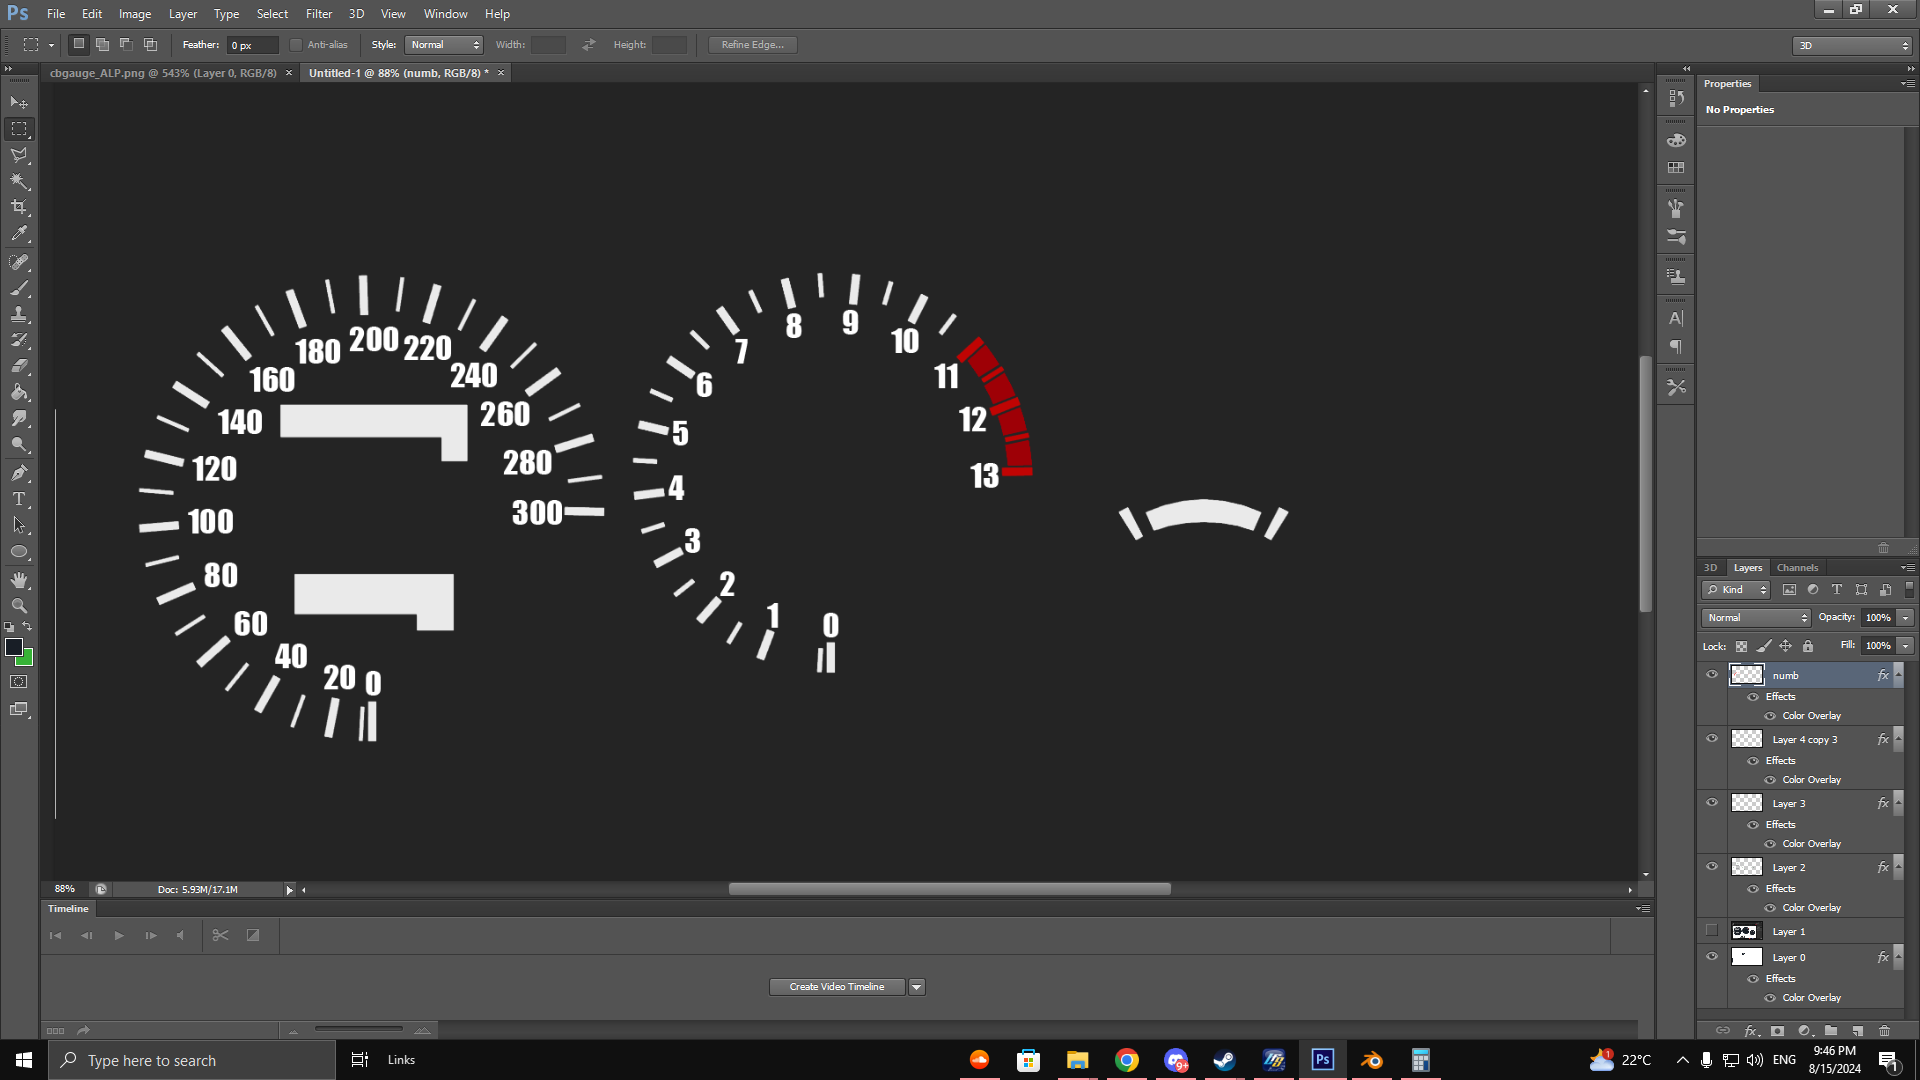Open the 3D workspace switcher dropdown
This screenshot has width=1920, height=1080.
point(1852,45)
